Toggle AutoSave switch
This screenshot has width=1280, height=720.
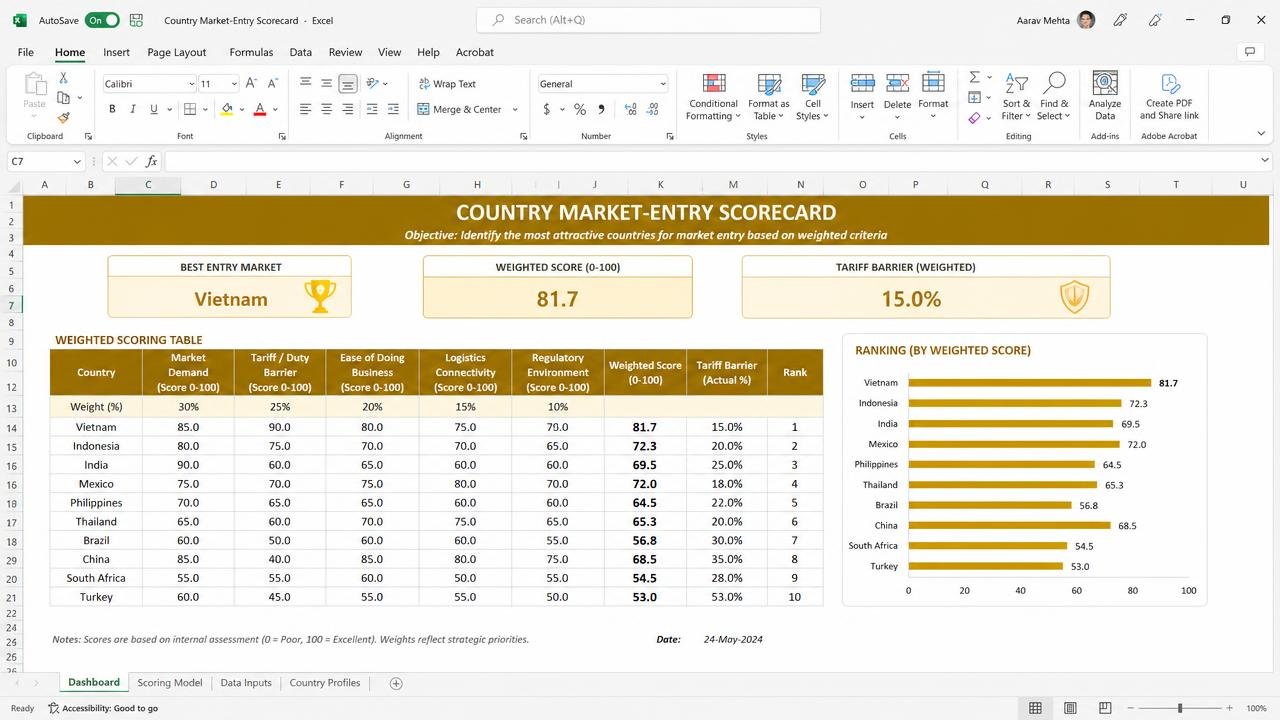(x=102, y=20)
